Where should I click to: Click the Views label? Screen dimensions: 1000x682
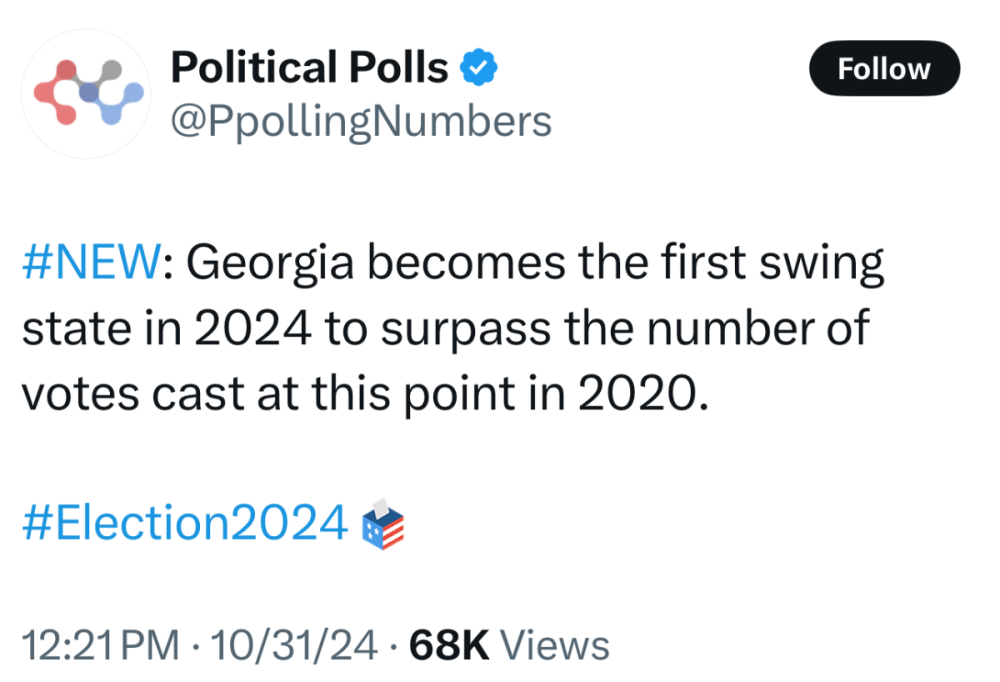pos(554,645)
